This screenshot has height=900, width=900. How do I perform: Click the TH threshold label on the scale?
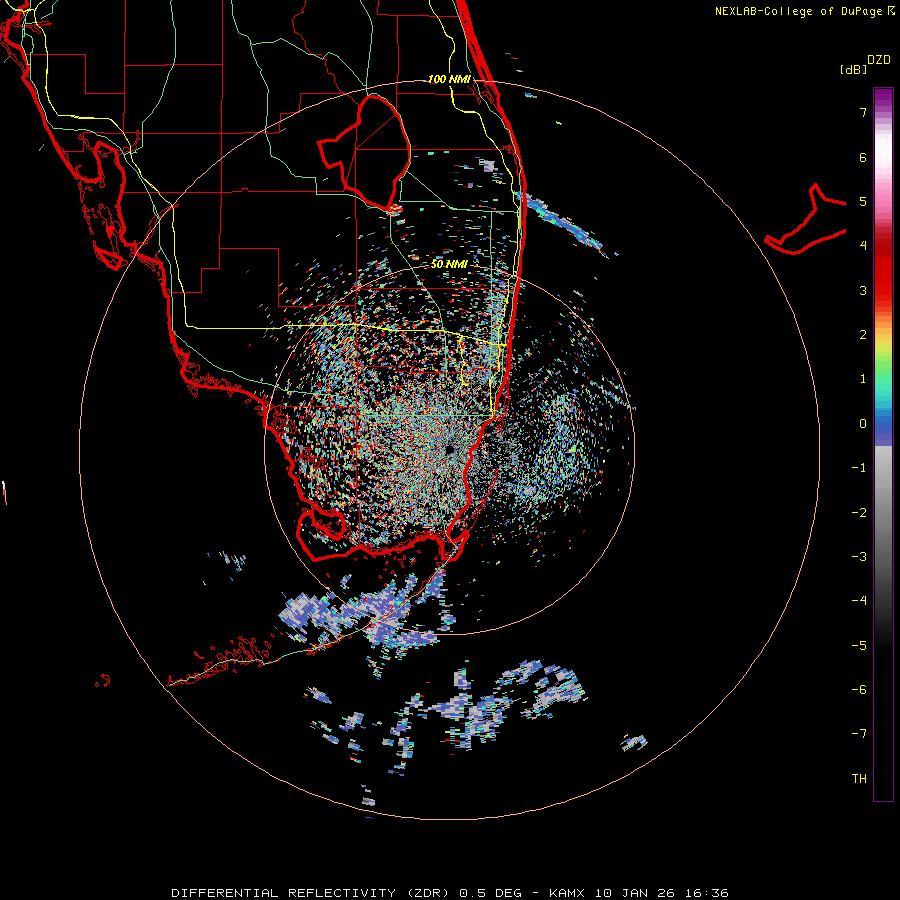[x=859, y=779]
